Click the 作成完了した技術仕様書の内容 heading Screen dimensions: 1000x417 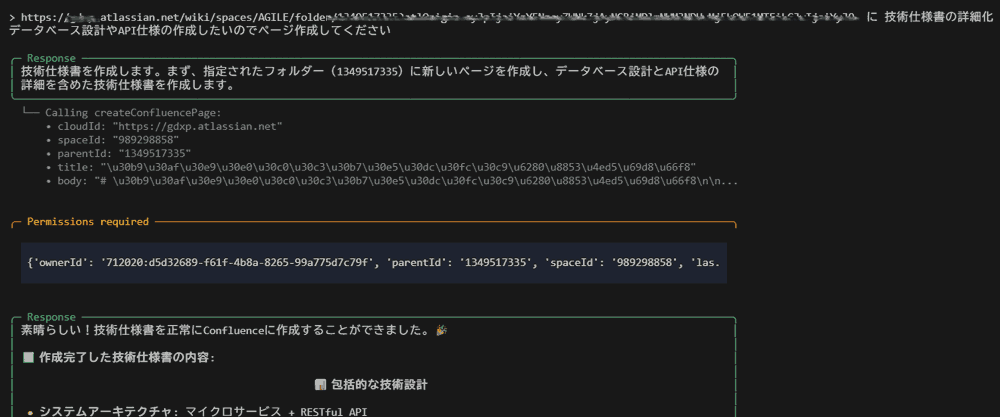pyautogui.click(x=128, y=358)
